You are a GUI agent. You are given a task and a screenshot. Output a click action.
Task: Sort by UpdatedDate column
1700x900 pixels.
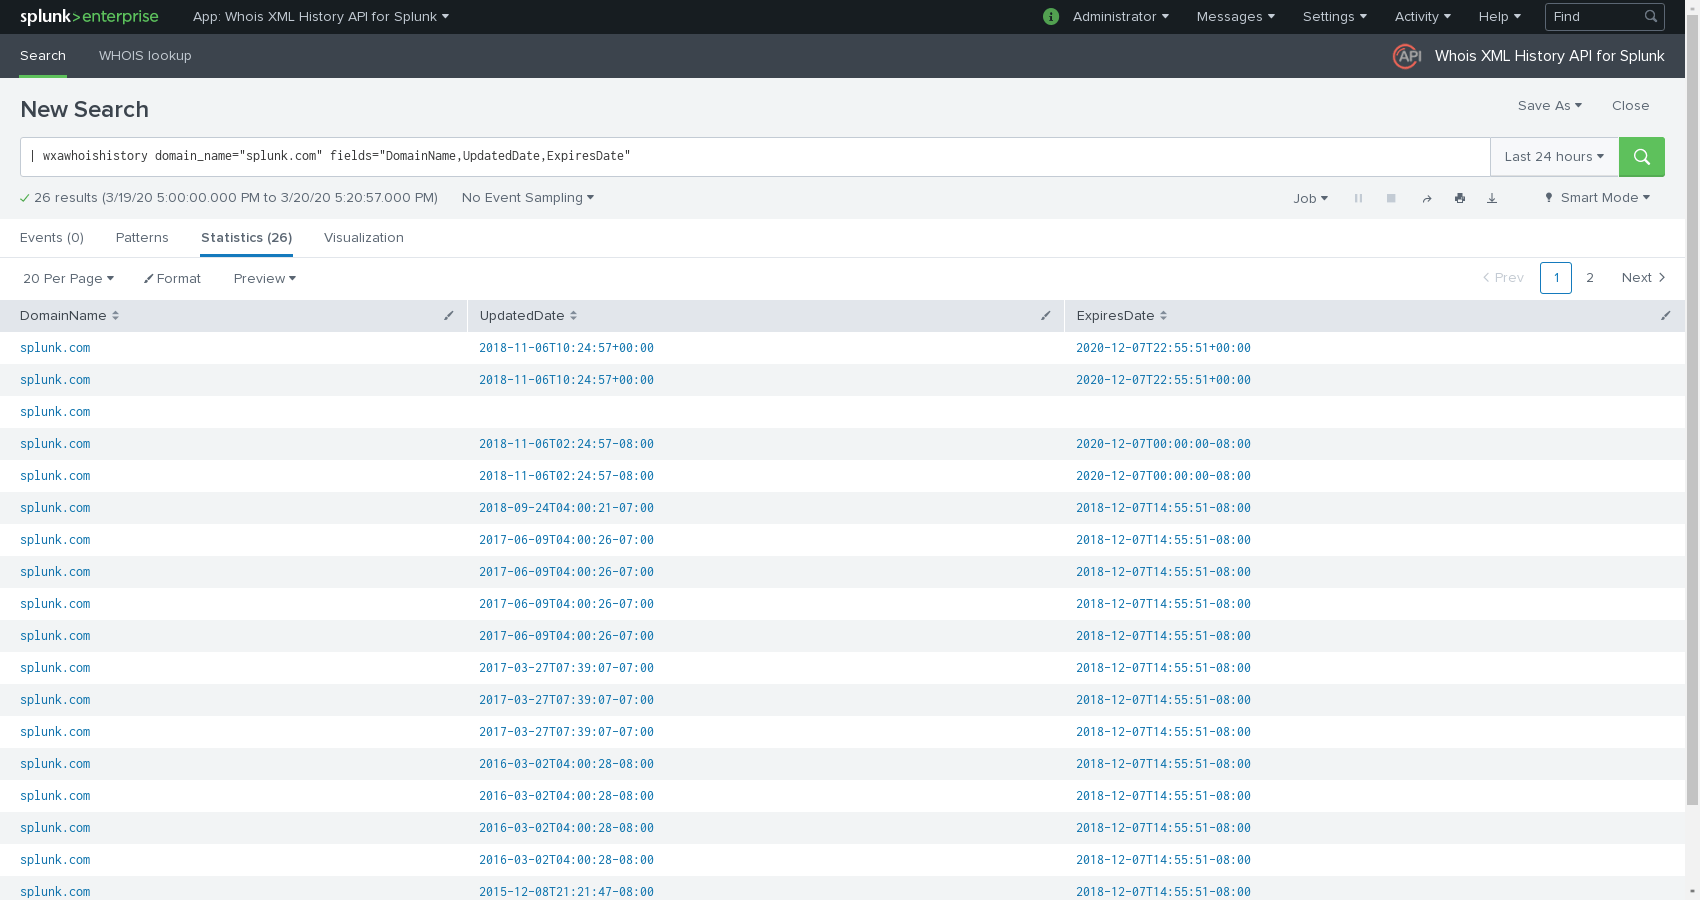[x=528, y=316]
